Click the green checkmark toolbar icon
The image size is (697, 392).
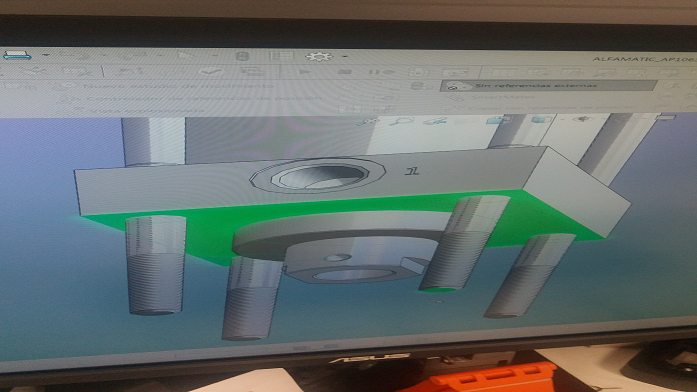click(211, 70)
